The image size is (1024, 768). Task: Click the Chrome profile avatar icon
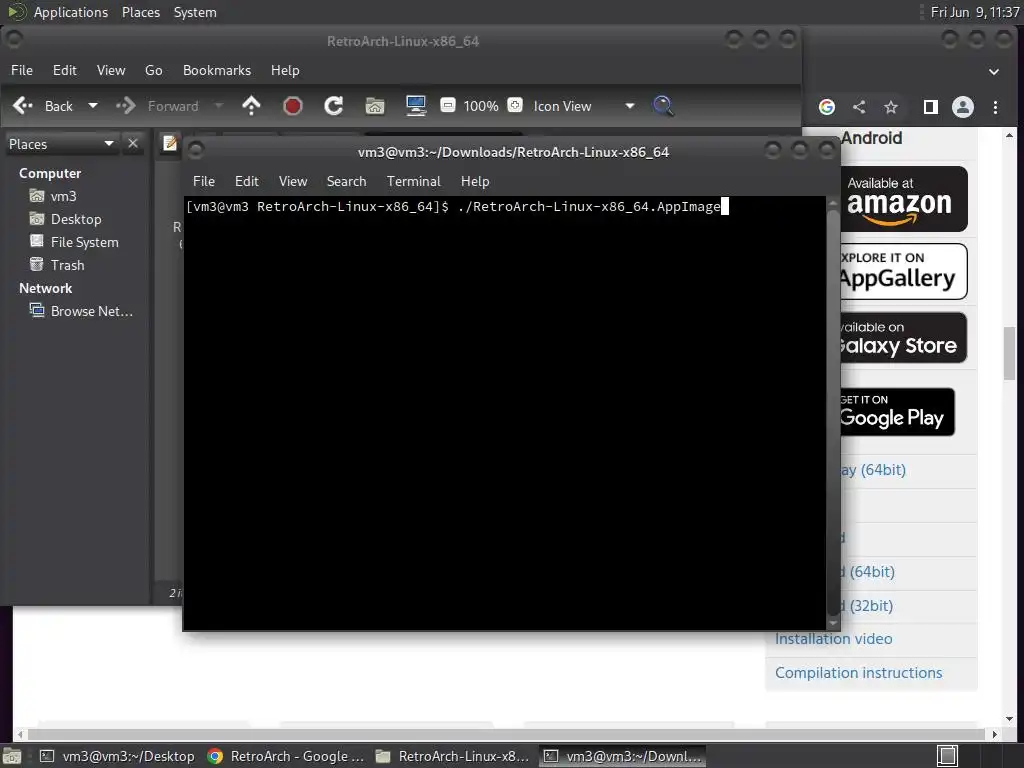(x=963, y=106)
